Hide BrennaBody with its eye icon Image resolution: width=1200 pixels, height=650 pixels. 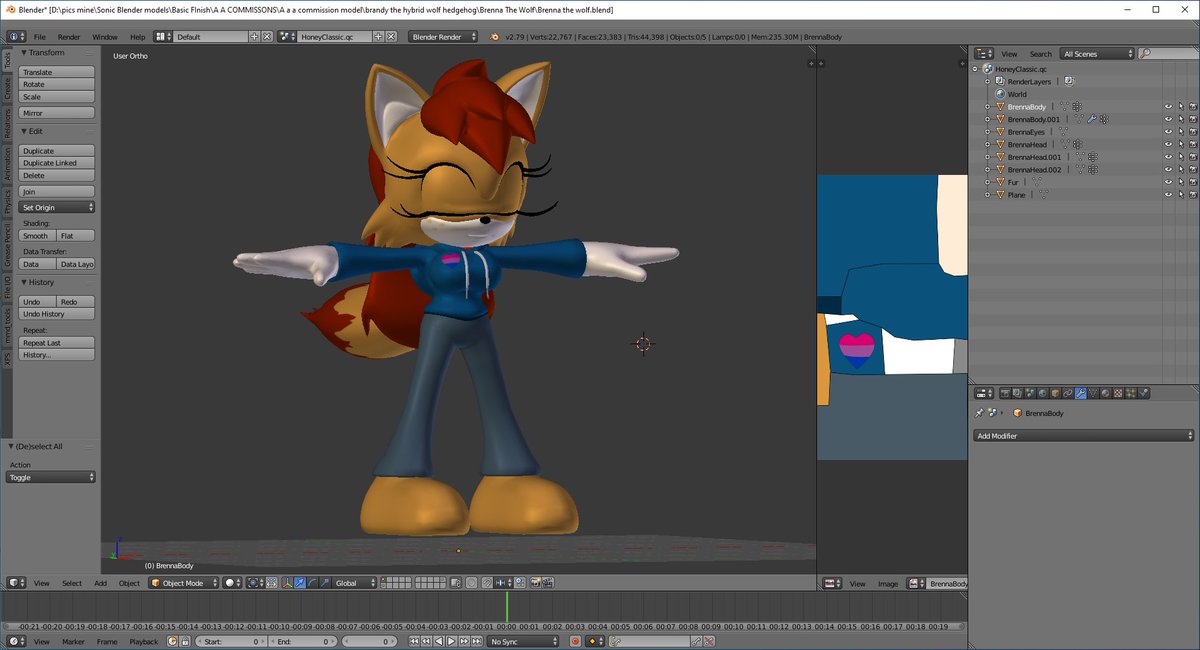tap(1168, 106)
